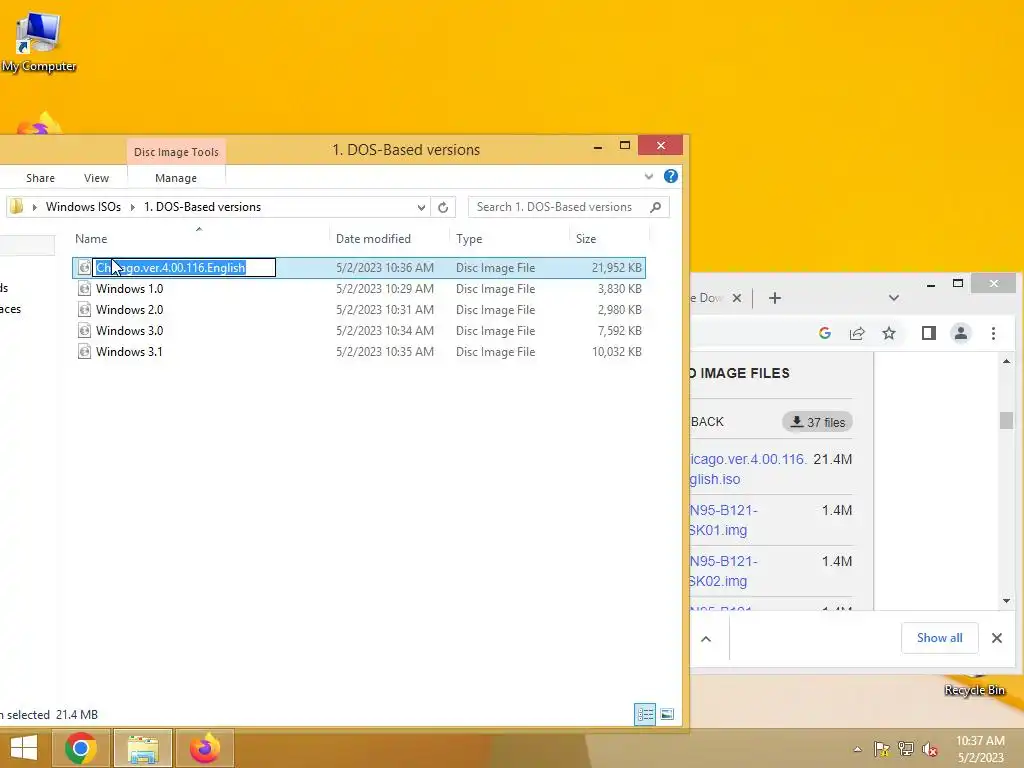This screenshot has width=1024, height=768.
Task: Click the DOS-Based versions breadcrumb
Action: pos(202,207)
